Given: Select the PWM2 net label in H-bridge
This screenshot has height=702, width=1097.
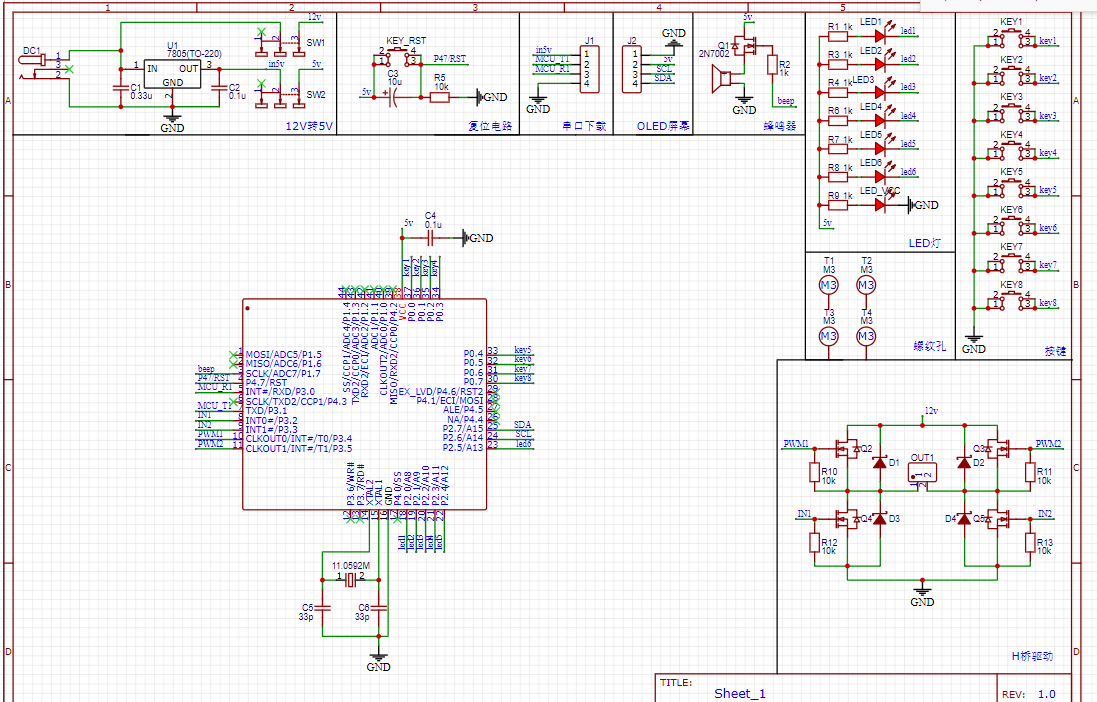Looking at the screenshot, I should [1048, 444].
